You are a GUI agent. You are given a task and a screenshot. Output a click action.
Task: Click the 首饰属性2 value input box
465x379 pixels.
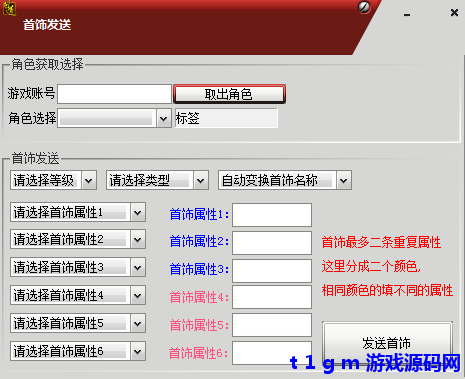click(x=272, y=243)
